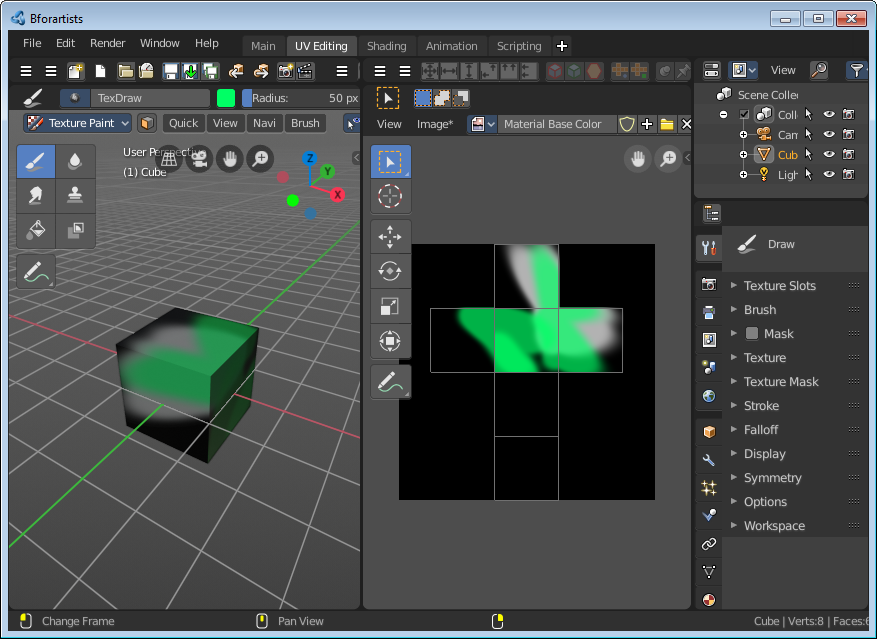Hide the Cube via eye icon

click(x=829, y=154)
